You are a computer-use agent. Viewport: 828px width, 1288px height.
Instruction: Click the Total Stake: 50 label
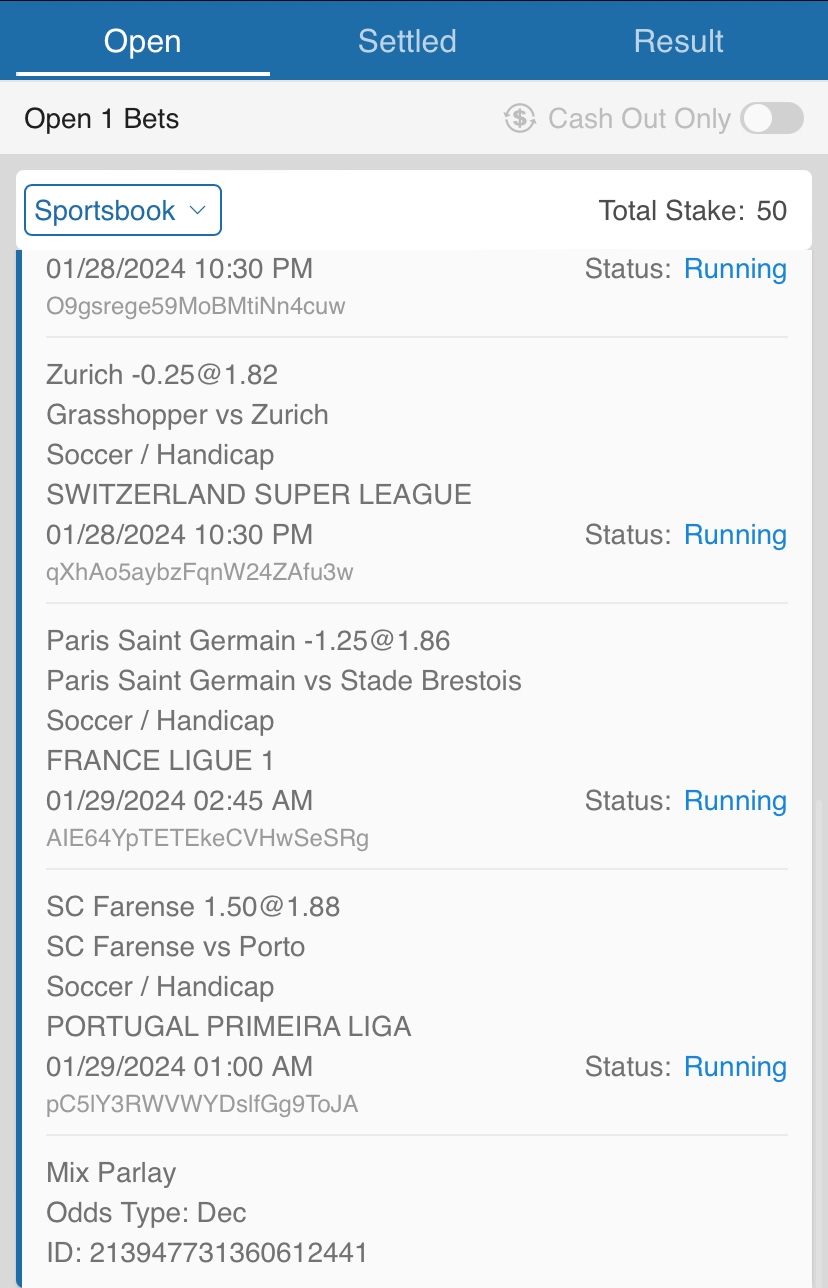pyautogui.click(x=692, y=211)
